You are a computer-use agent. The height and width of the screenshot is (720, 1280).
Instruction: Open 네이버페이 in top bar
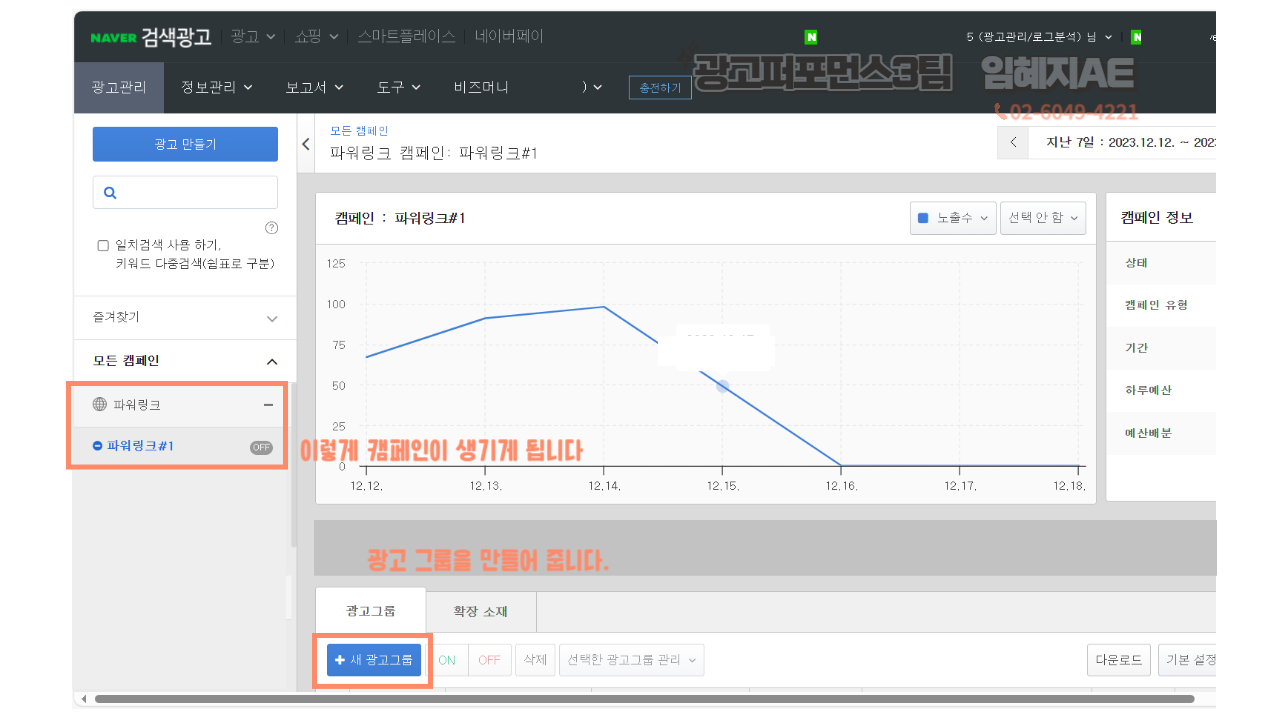(509, 37)
